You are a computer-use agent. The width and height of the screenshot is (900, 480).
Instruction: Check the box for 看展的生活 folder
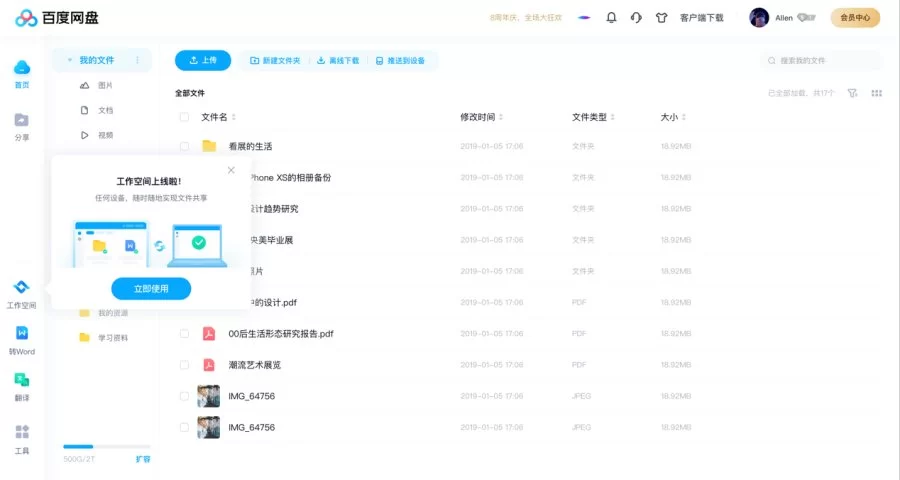click(x=184, y=146)
